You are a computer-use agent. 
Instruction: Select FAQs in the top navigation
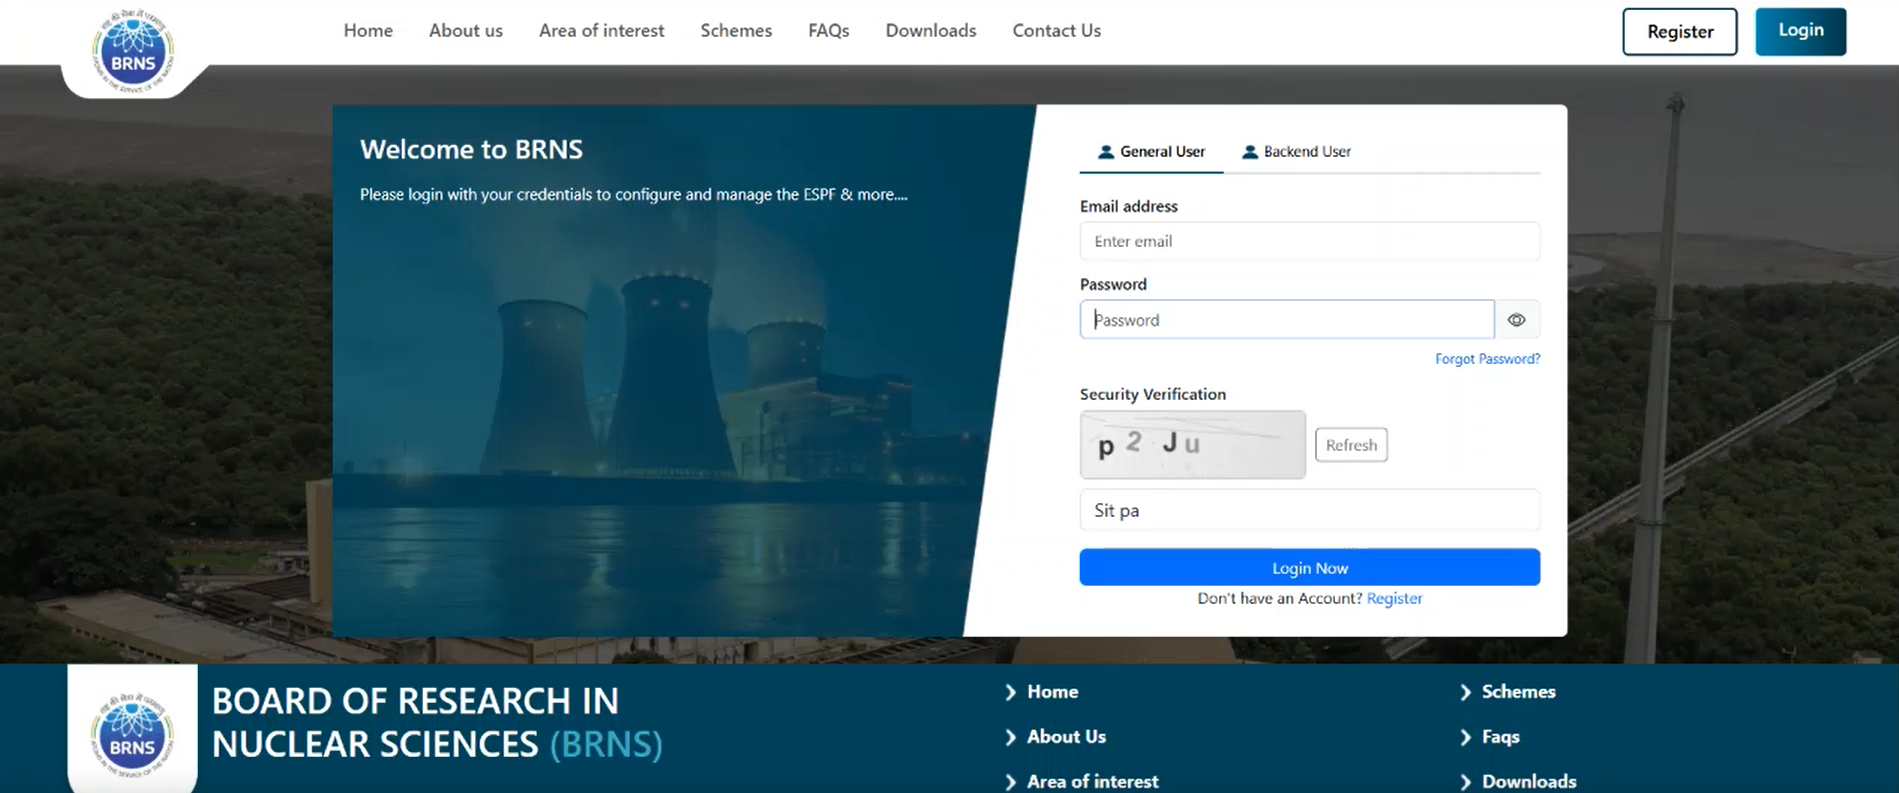pos(829,31)
